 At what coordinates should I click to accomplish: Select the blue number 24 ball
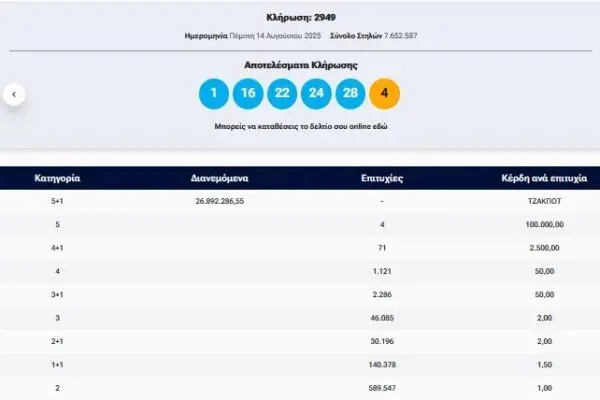coord(316,95)
